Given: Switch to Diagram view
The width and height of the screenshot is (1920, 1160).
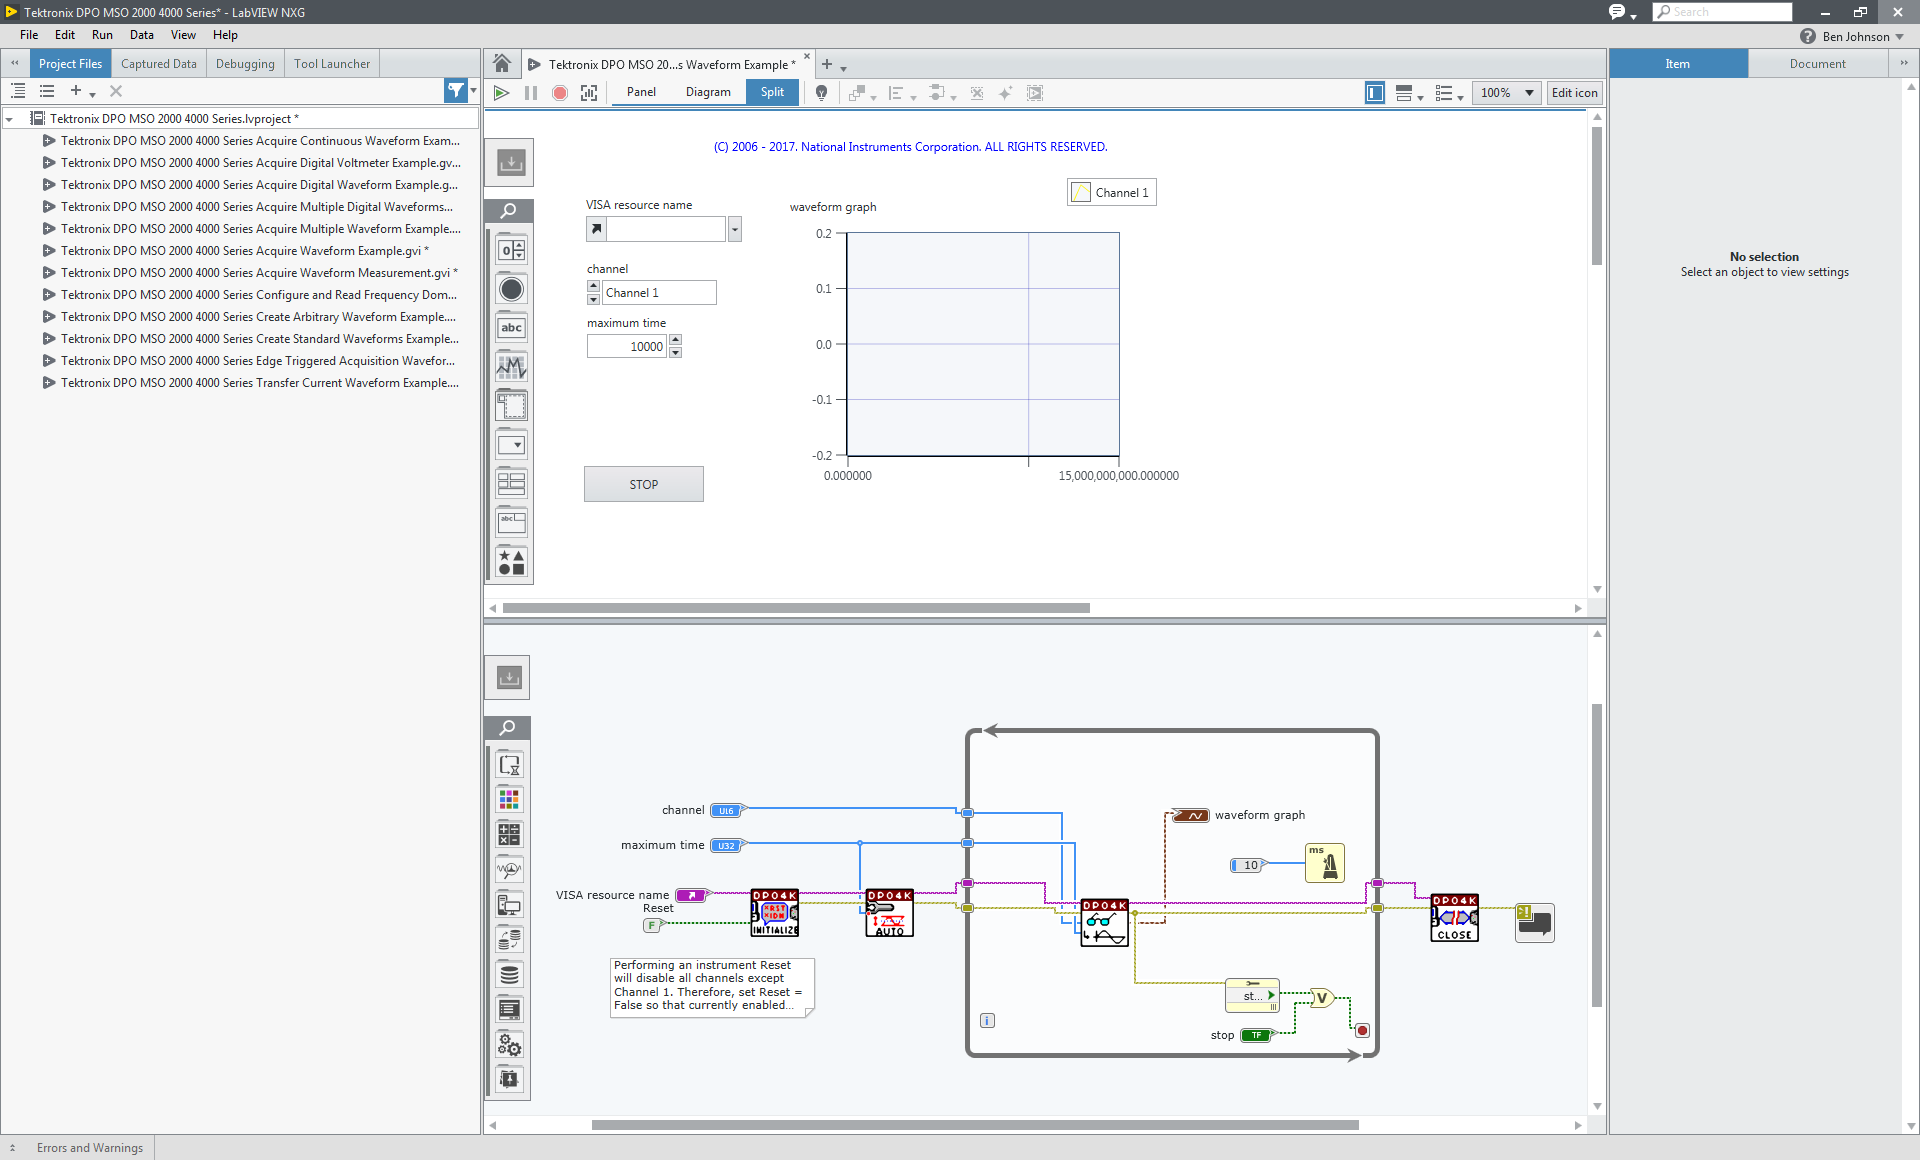Looking at the screenshot, I should tap(708, 92).
